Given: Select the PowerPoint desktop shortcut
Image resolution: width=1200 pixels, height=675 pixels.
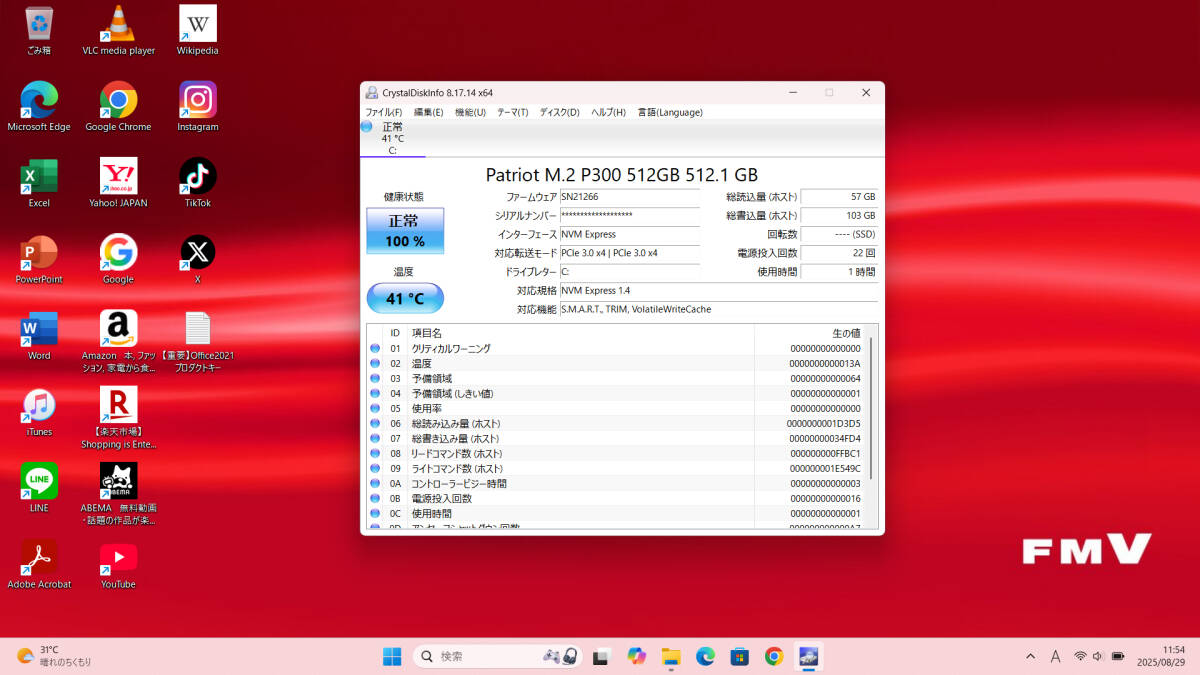Looking at the screenshot, I should [39, 260].
